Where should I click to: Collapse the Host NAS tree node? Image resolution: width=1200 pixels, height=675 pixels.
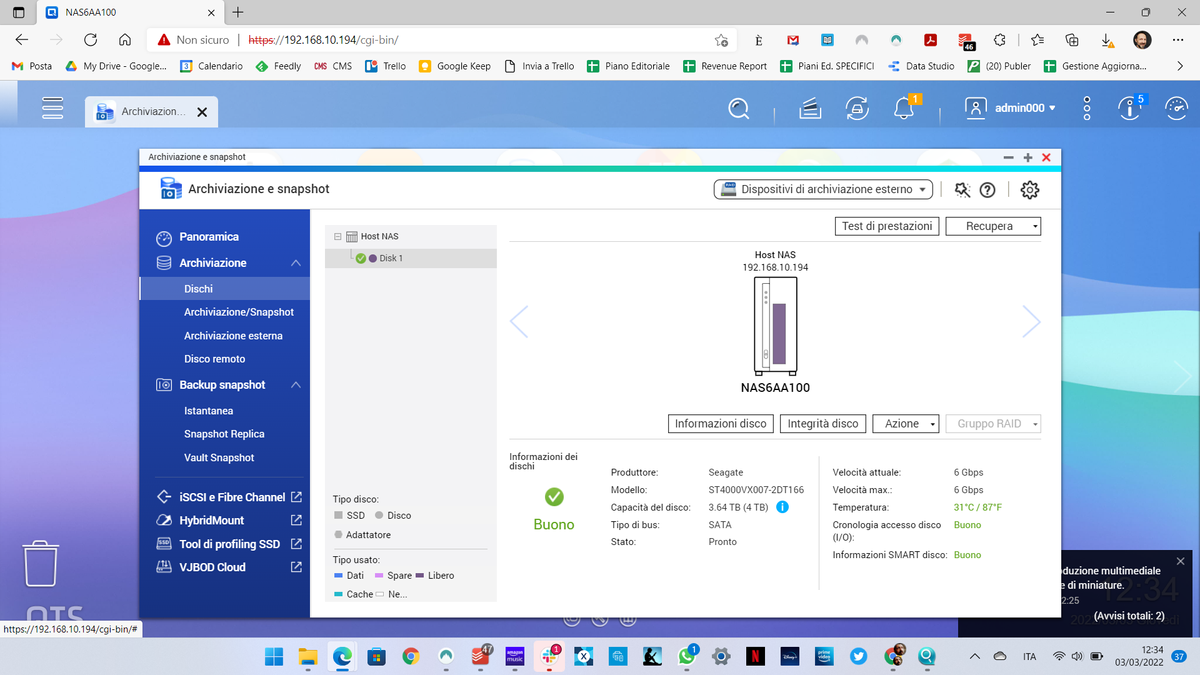337,236
